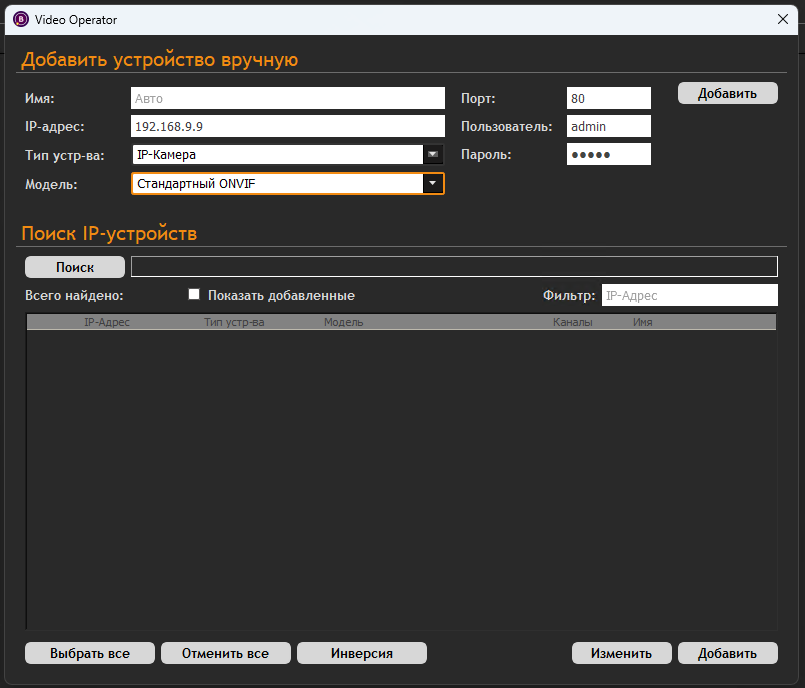The height and width of the screenshot is (688, 805).
Task: Click the Каналы column header
Action: tap(572, 323)
